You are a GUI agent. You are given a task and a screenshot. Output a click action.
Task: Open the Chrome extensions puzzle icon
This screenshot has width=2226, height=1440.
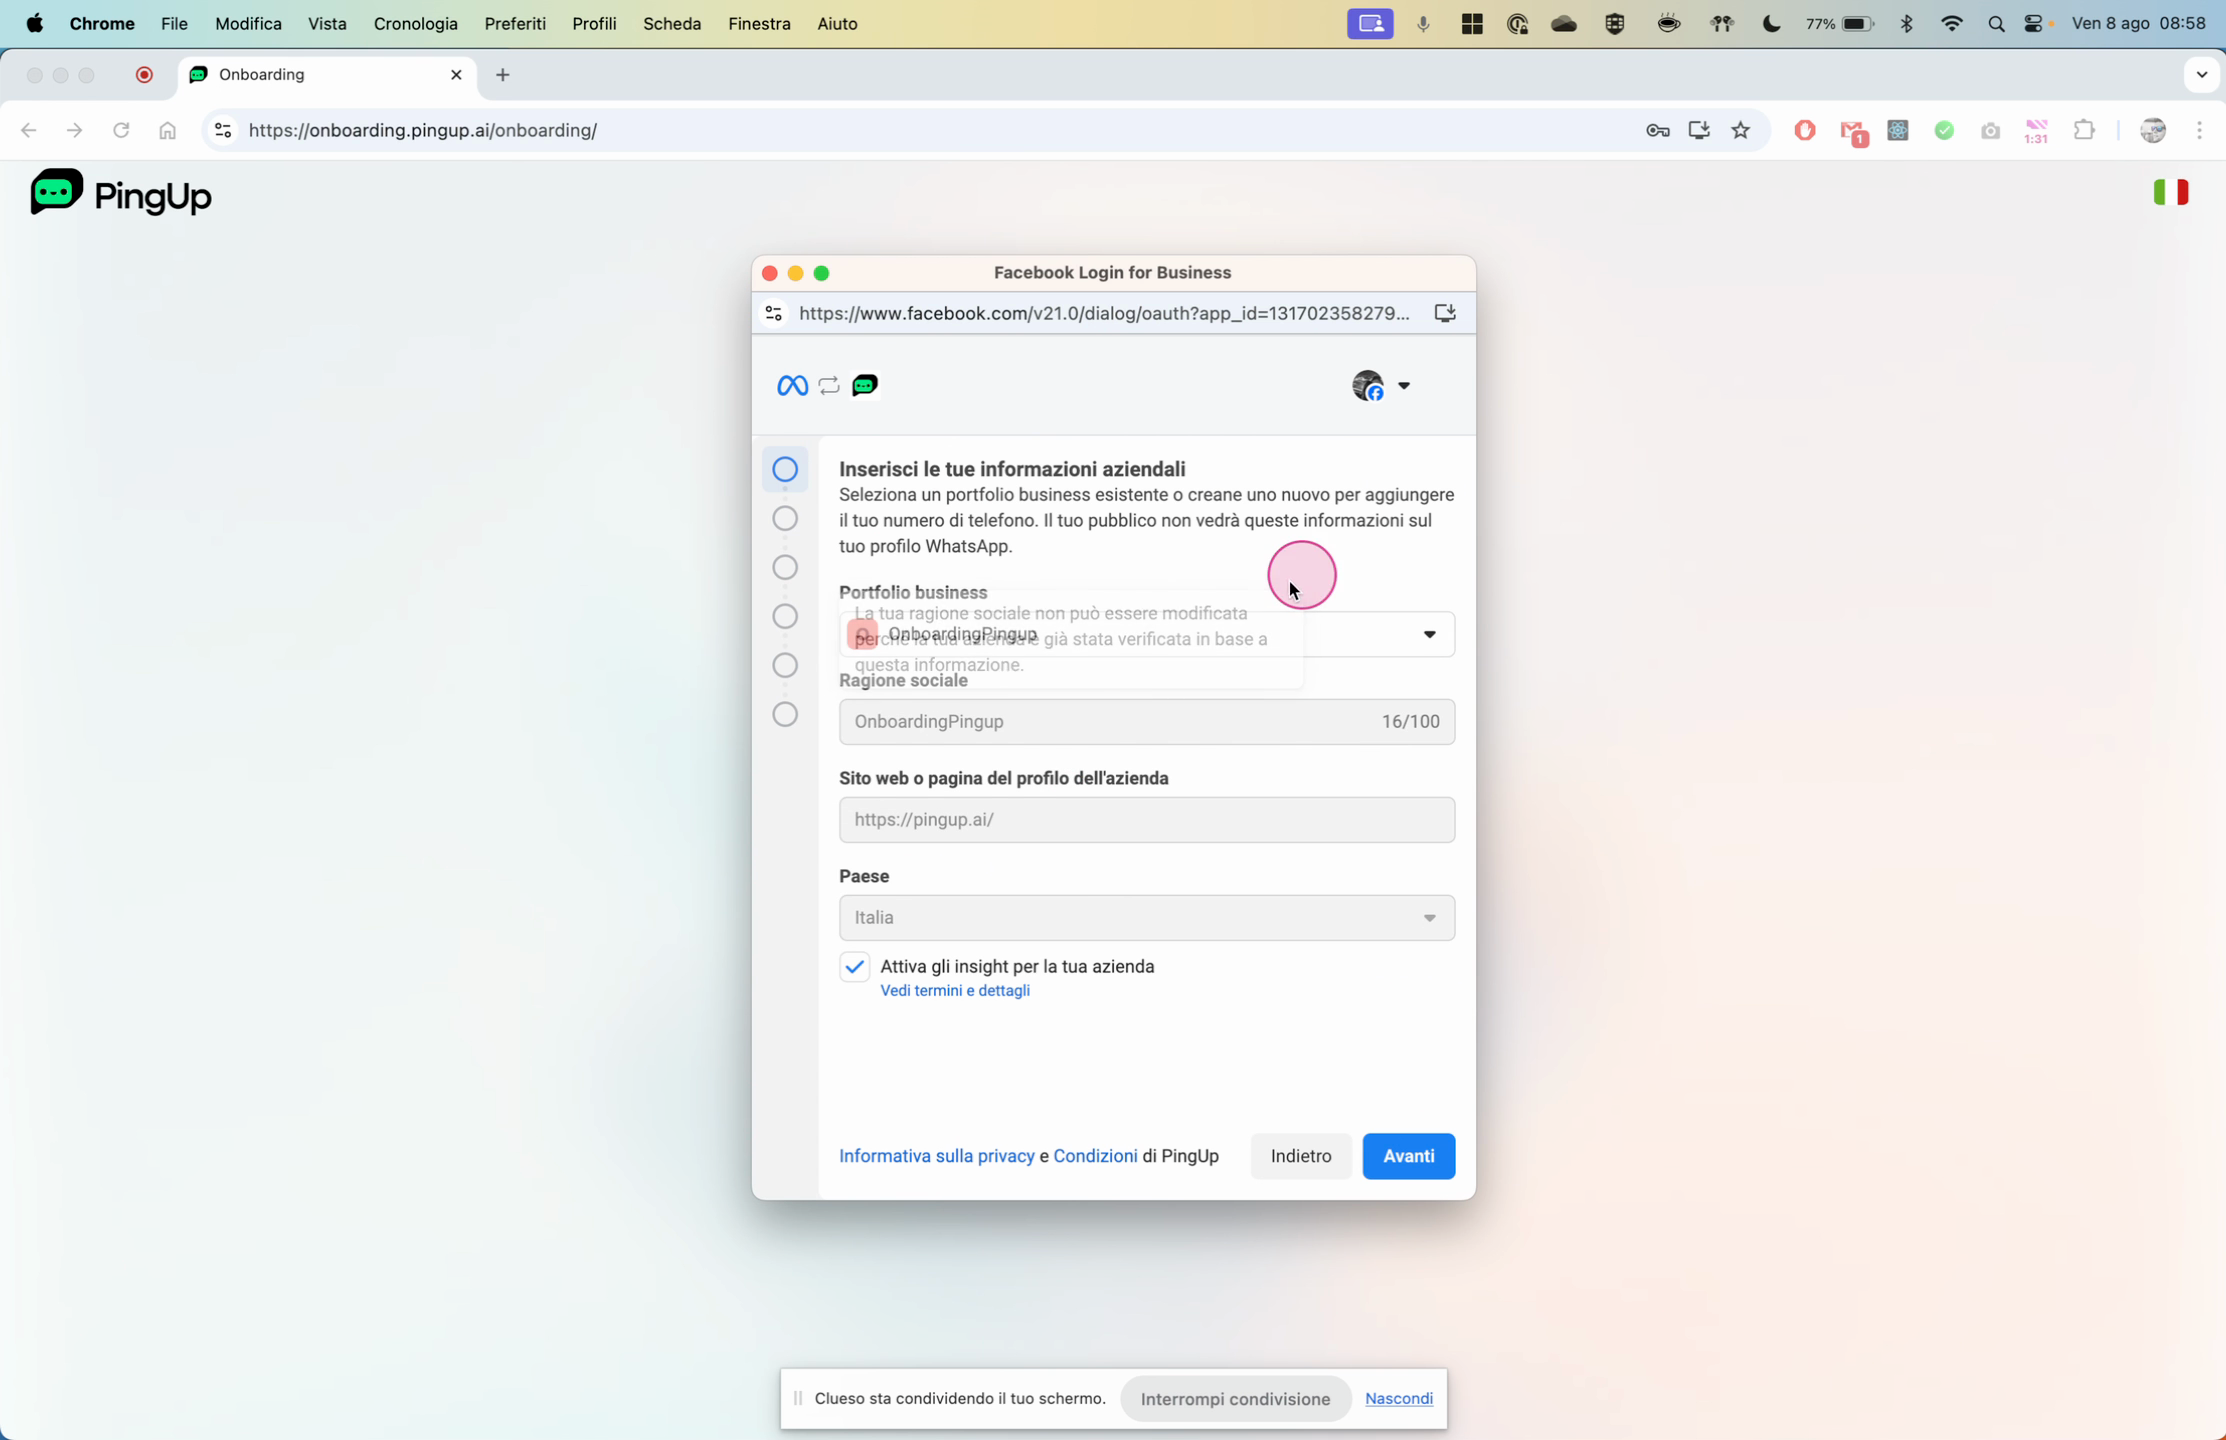click(x=2084, y=130)
